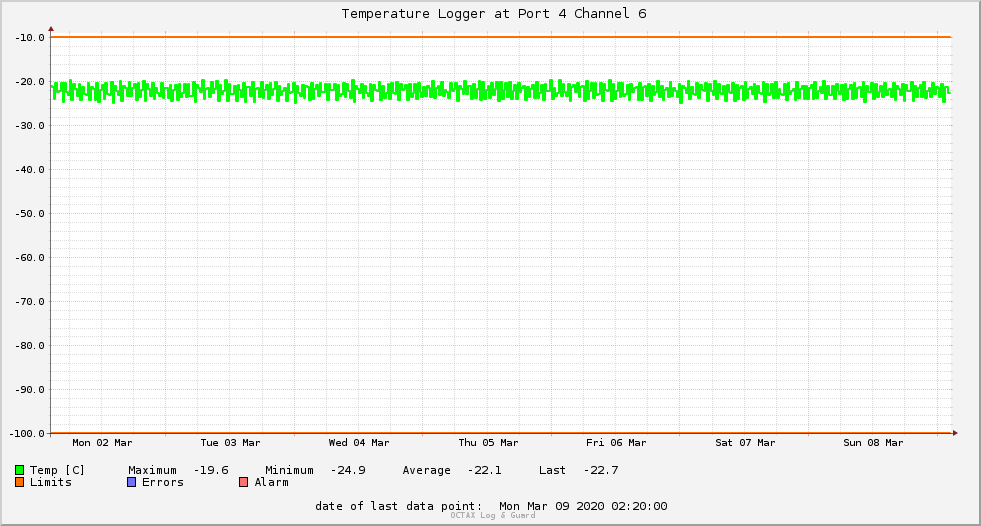Image resolution: width=981 pixels, height=526 pixels.
Task: Click the 'Sun 08 Mar' x-axis label
Action: (x=873, y=443)
